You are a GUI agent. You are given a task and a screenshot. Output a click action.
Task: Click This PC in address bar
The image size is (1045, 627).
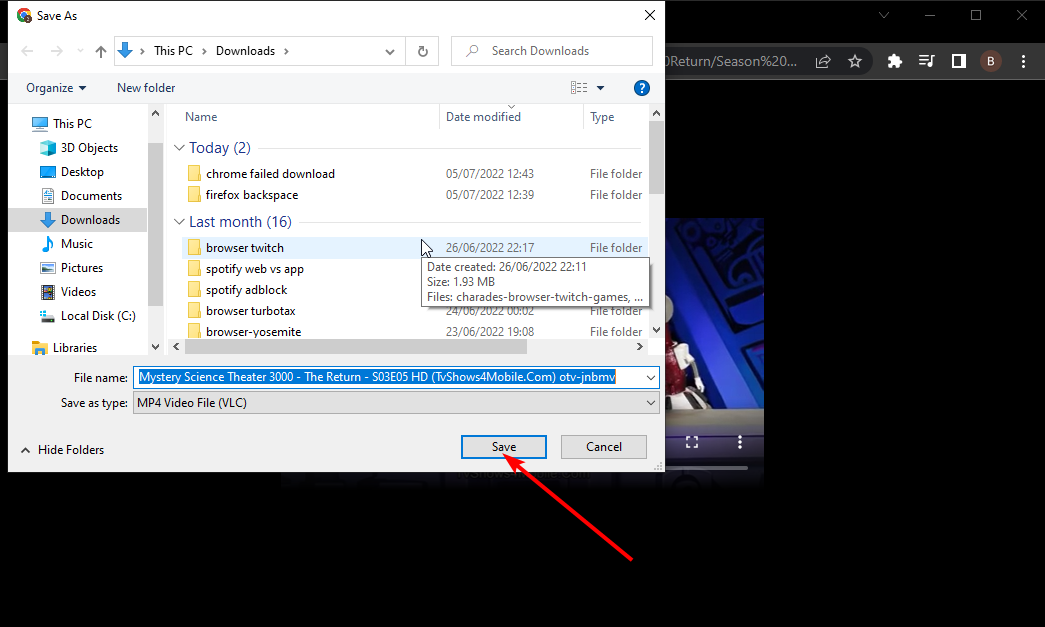173,51
